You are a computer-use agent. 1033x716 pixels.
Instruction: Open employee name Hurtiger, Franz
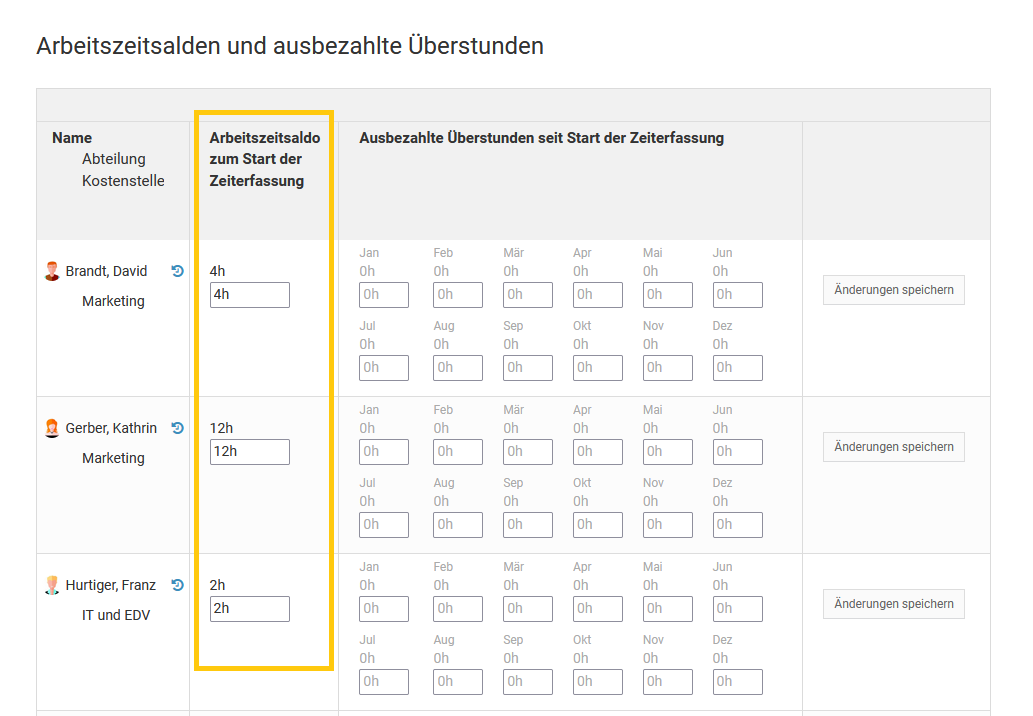click(111, 585)
